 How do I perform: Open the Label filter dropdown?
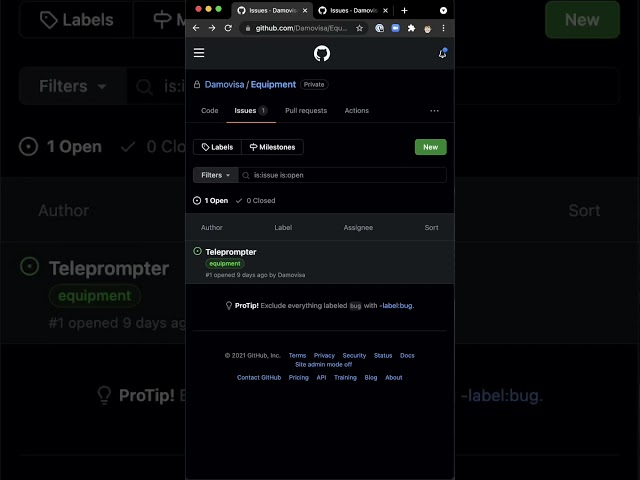tap(283, 227)
